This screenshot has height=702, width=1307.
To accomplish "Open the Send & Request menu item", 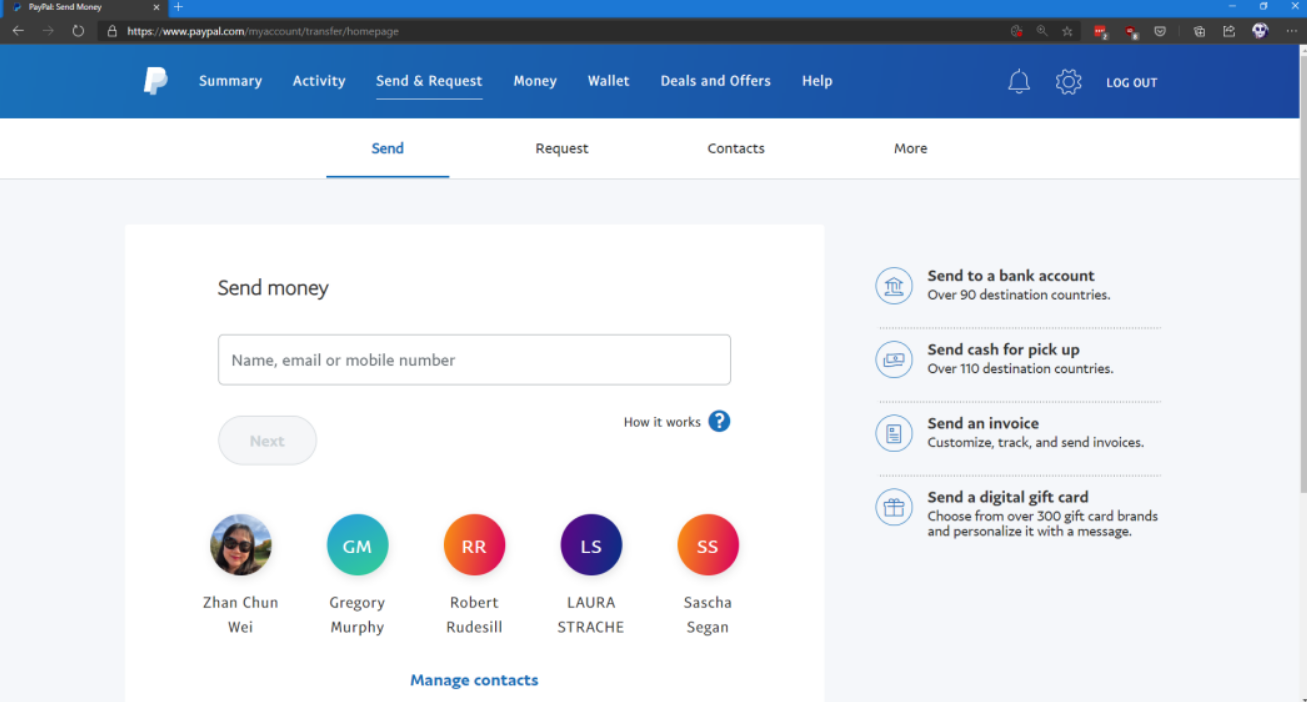I will pyautogui.click(x=429, y=81).
